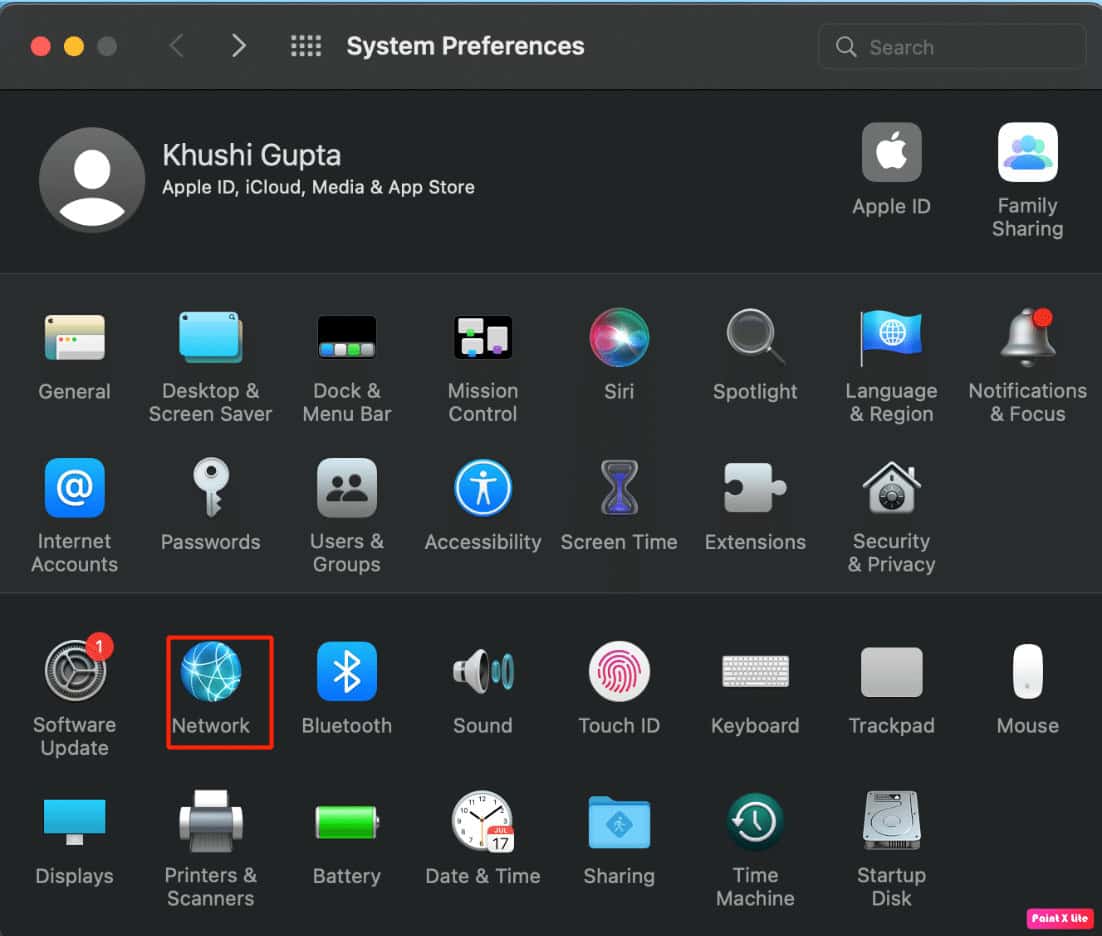This screenshot has width=1102, height=936.
Task: Select the Siri preferences icon
Action: click(x=619, y=337)
